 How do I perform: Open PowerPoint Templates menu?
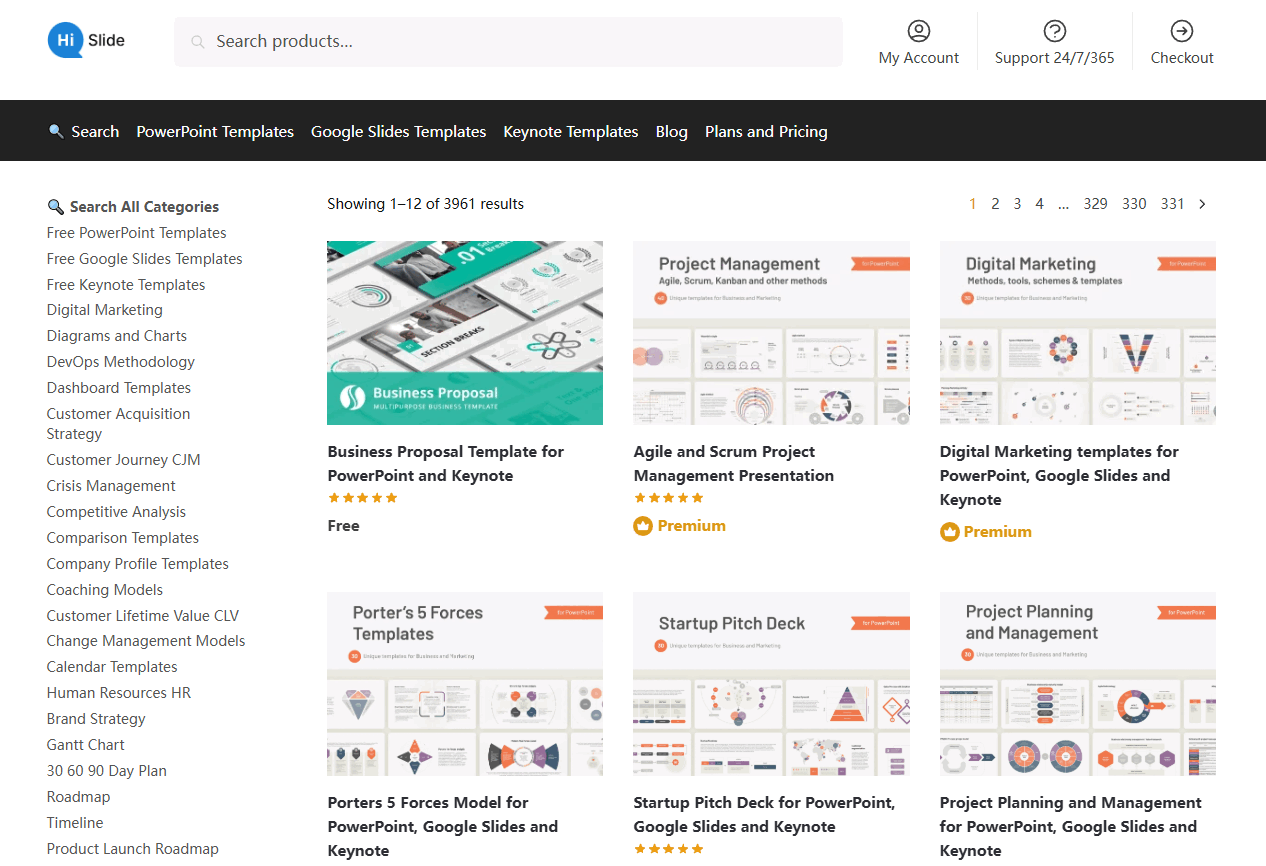tap(215, 132)
